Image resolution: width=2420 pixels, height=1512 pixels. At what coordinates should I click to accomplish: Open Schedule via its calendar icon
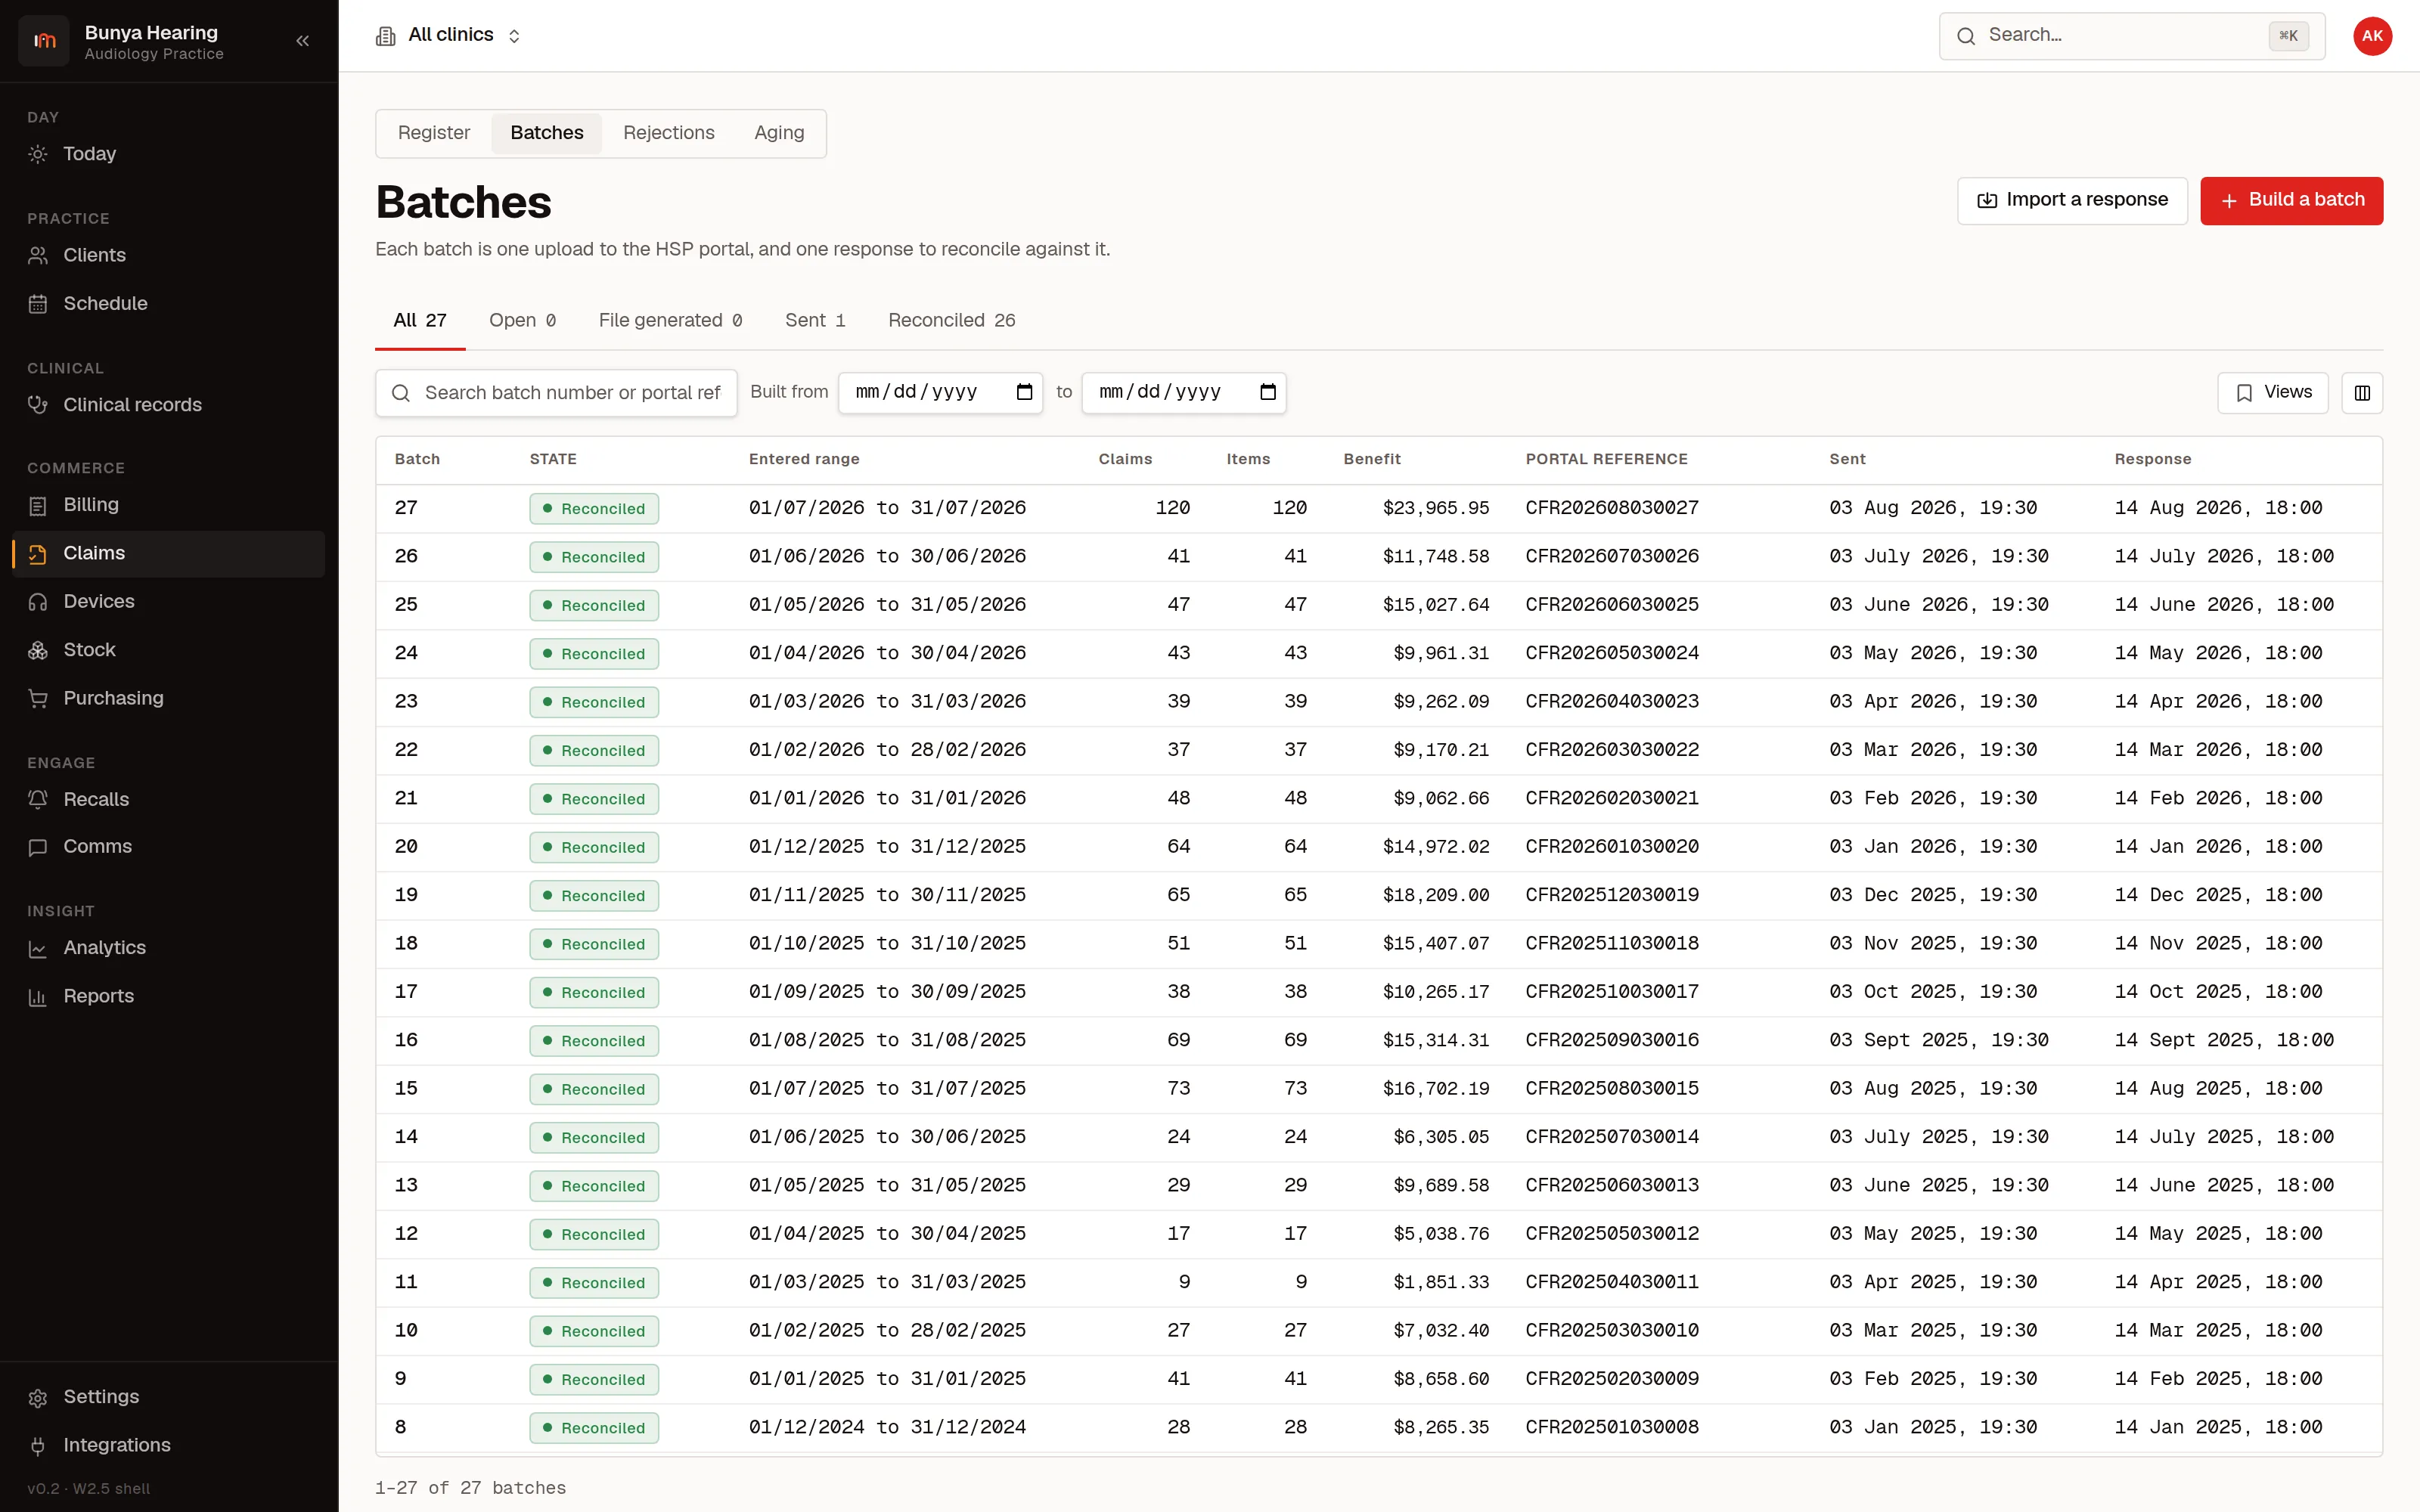tap(38, 304)
